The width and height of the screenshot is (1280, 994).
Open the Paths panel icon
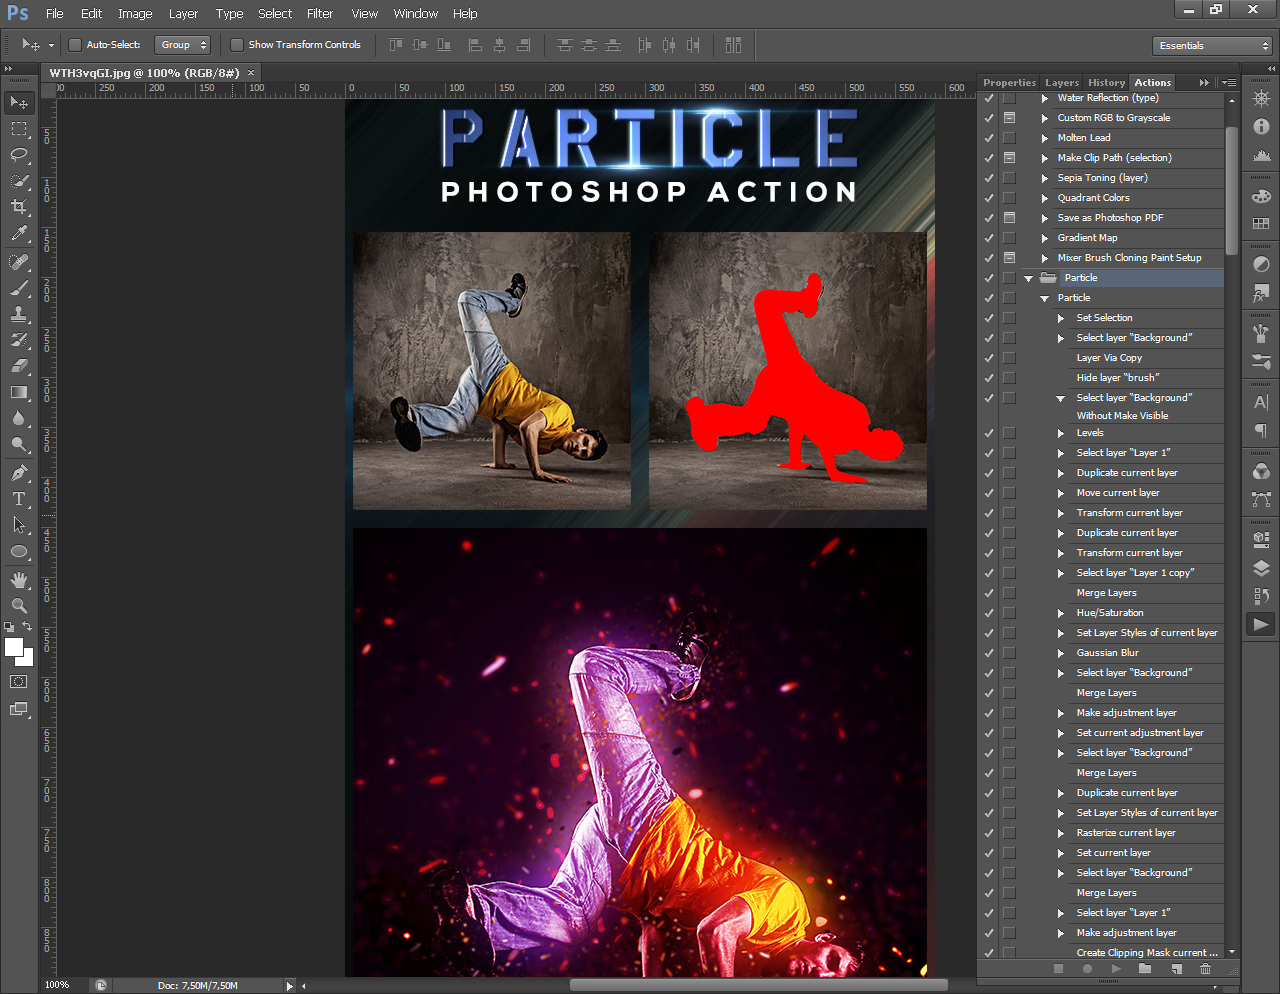pos(1261,498)
